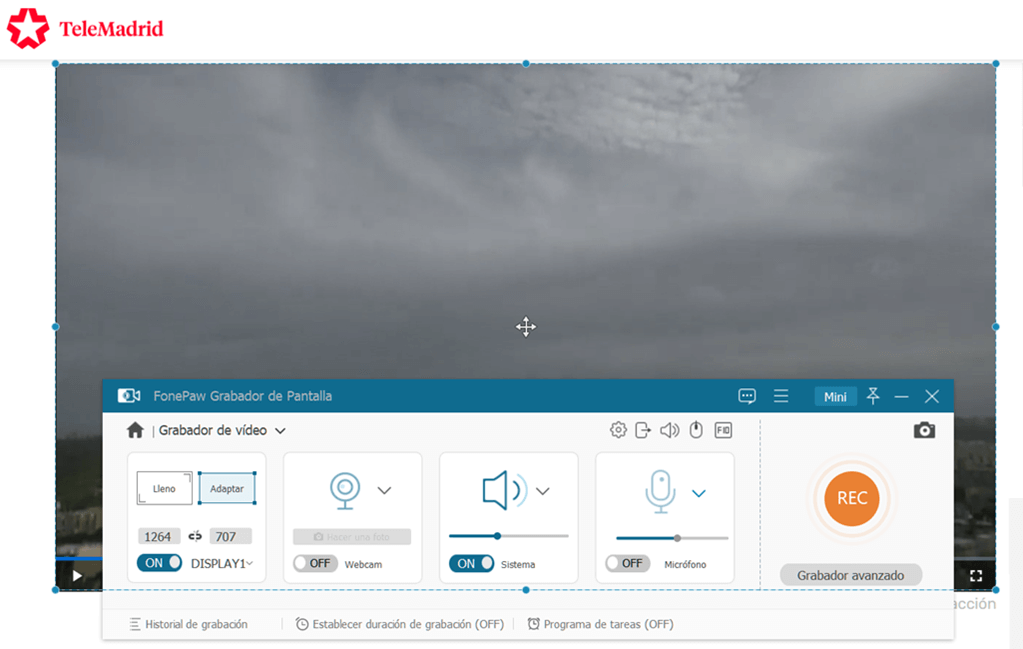
Task: Go to the FonePaw home screen
Action: pos(135,430)
